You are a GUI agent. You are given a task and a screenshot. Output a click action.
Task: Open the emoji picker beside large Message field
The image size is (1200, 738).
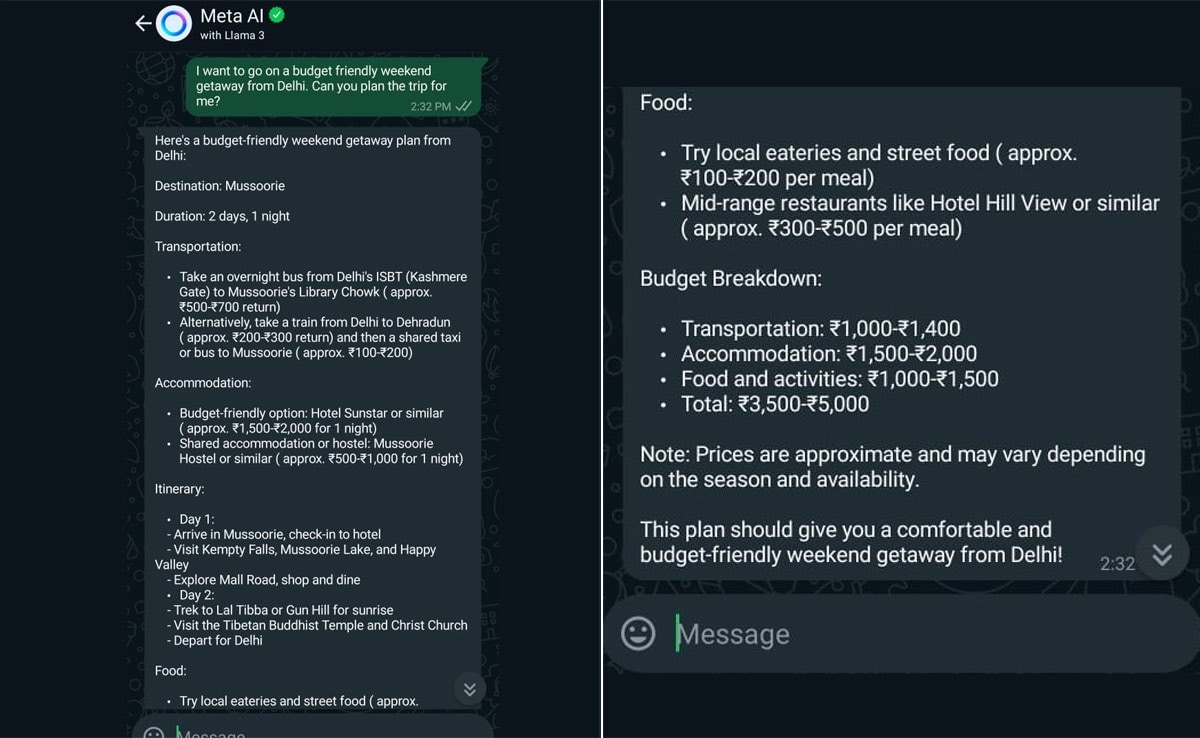pyautogui.click(x=638, y=633)
